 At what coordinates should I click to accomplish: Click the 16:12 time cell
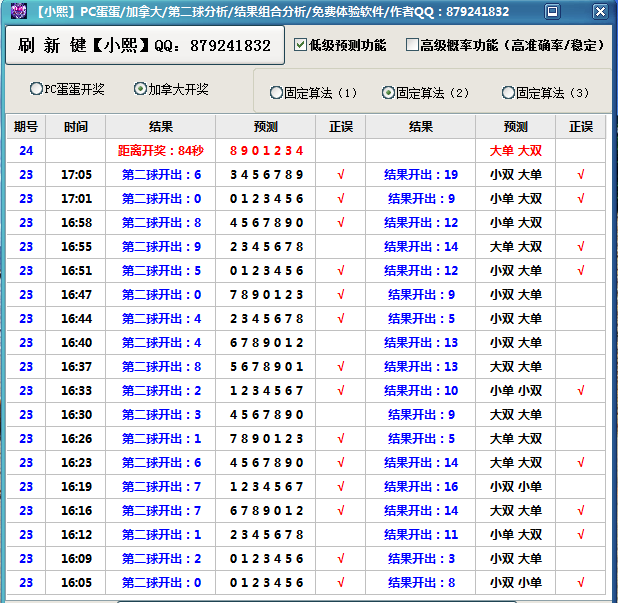pos(76,535)
